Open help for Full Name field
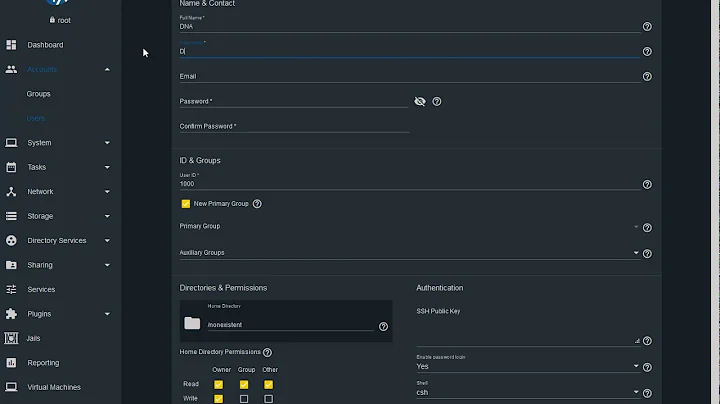 click(x=647, y=27)
